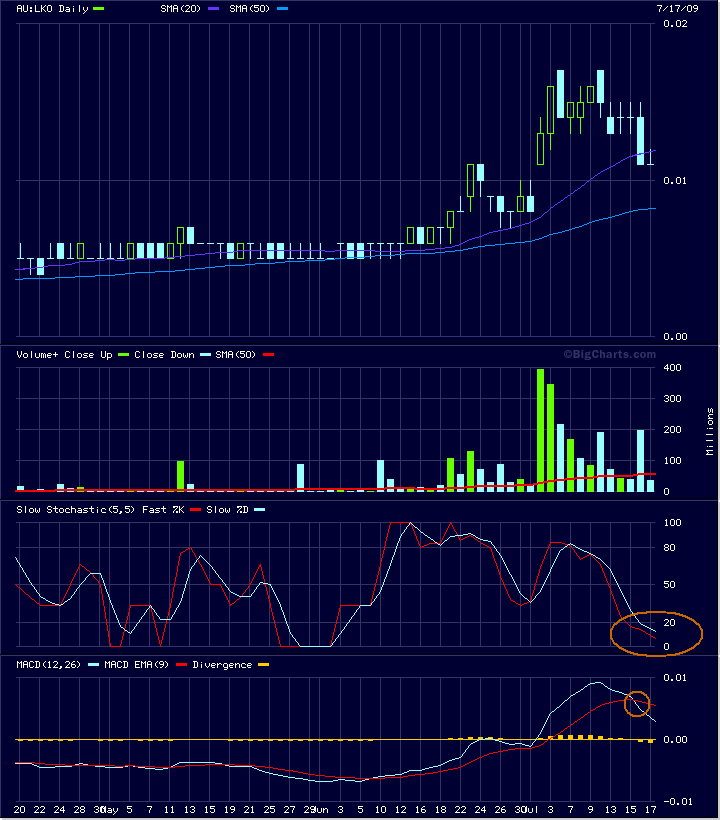This screenshot has width=720, height=820.
Task: Select the 'Fast %K' legend label
Action: coord(163,509)
